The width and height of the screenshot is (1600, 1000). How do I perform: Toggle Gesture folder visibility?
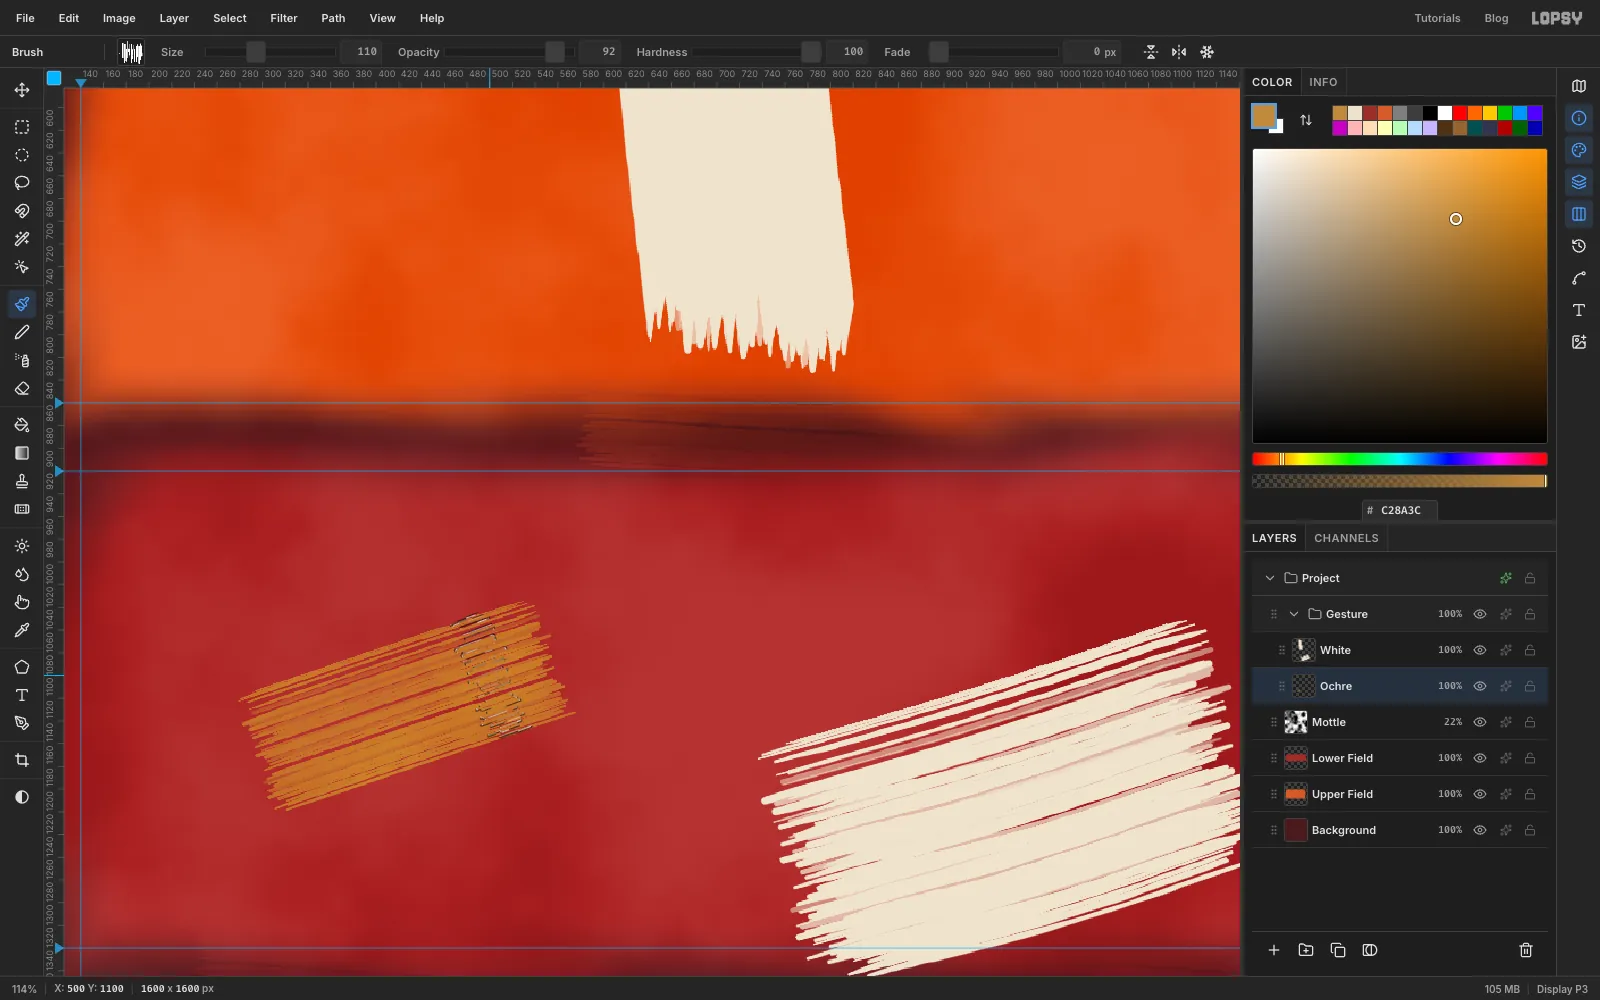[1480, 614]
